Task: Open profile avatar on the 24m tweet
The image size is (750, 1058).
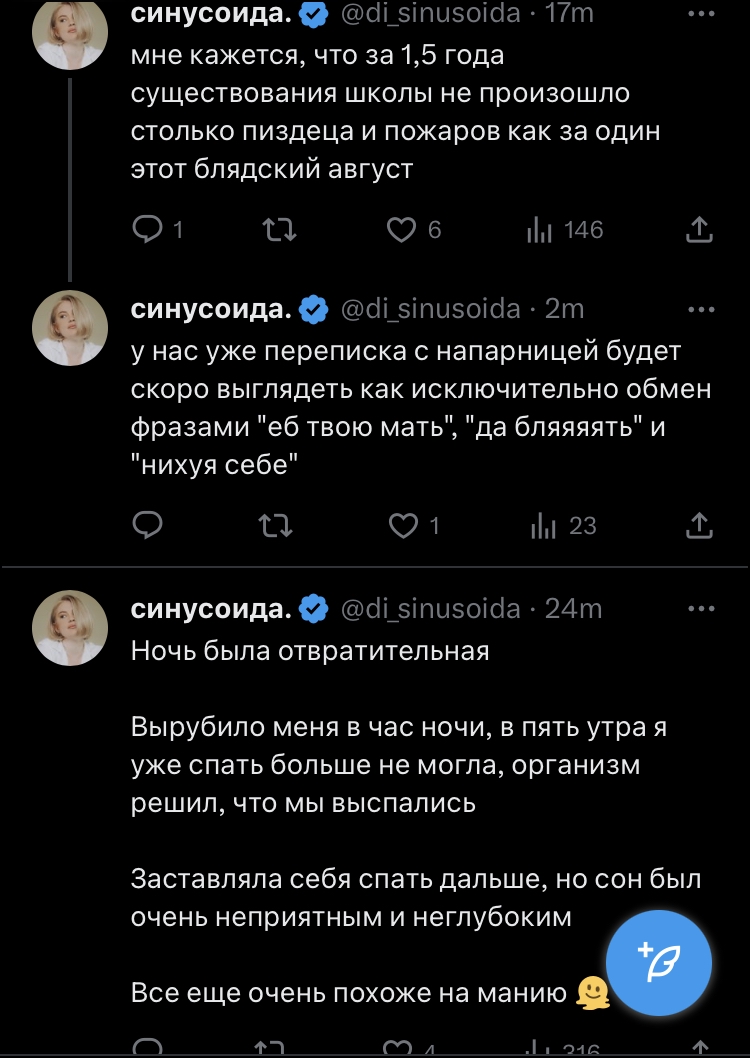Action: (70, 627)
